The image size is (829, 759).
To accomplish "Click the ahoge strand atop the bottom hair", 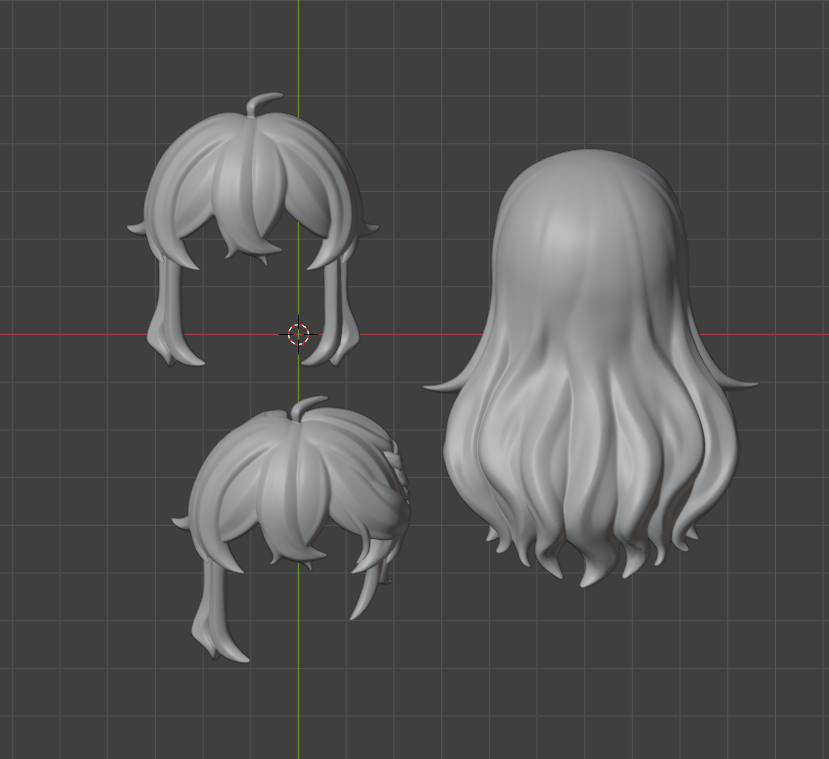I will (x=308, y=403).
